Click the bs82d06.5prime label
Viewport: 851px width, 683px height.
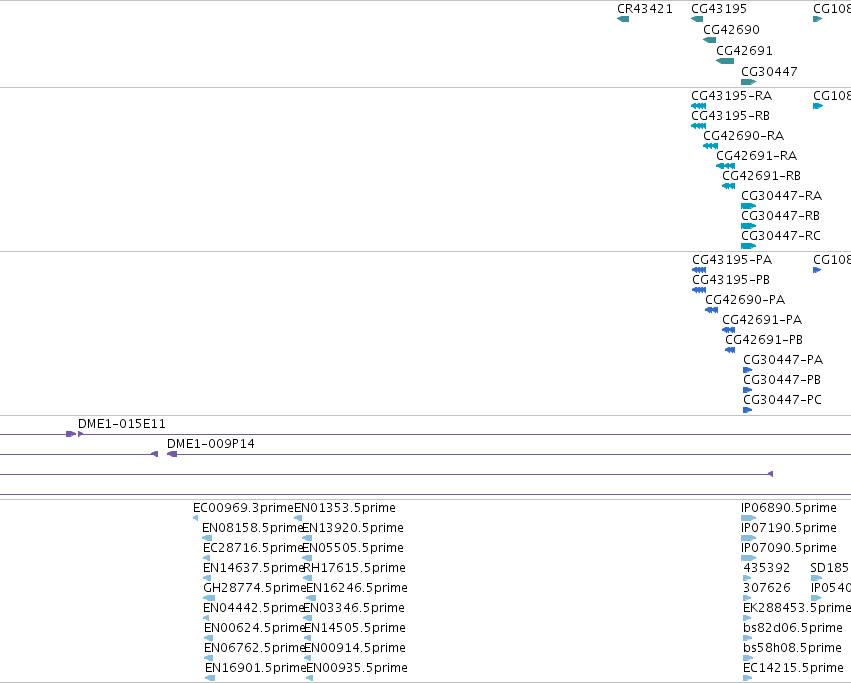(792, 628)
